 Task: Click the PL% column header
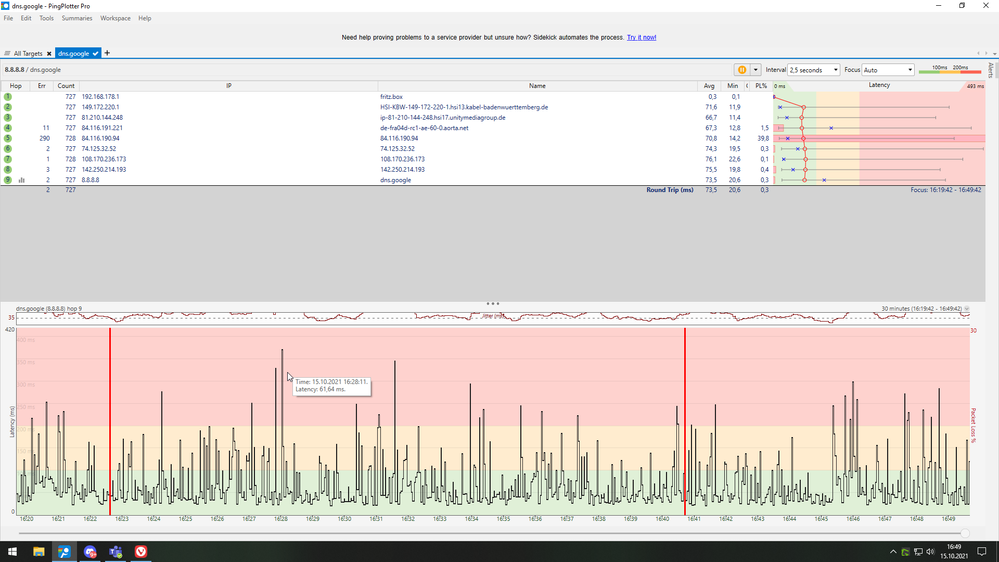coord(761,86)
